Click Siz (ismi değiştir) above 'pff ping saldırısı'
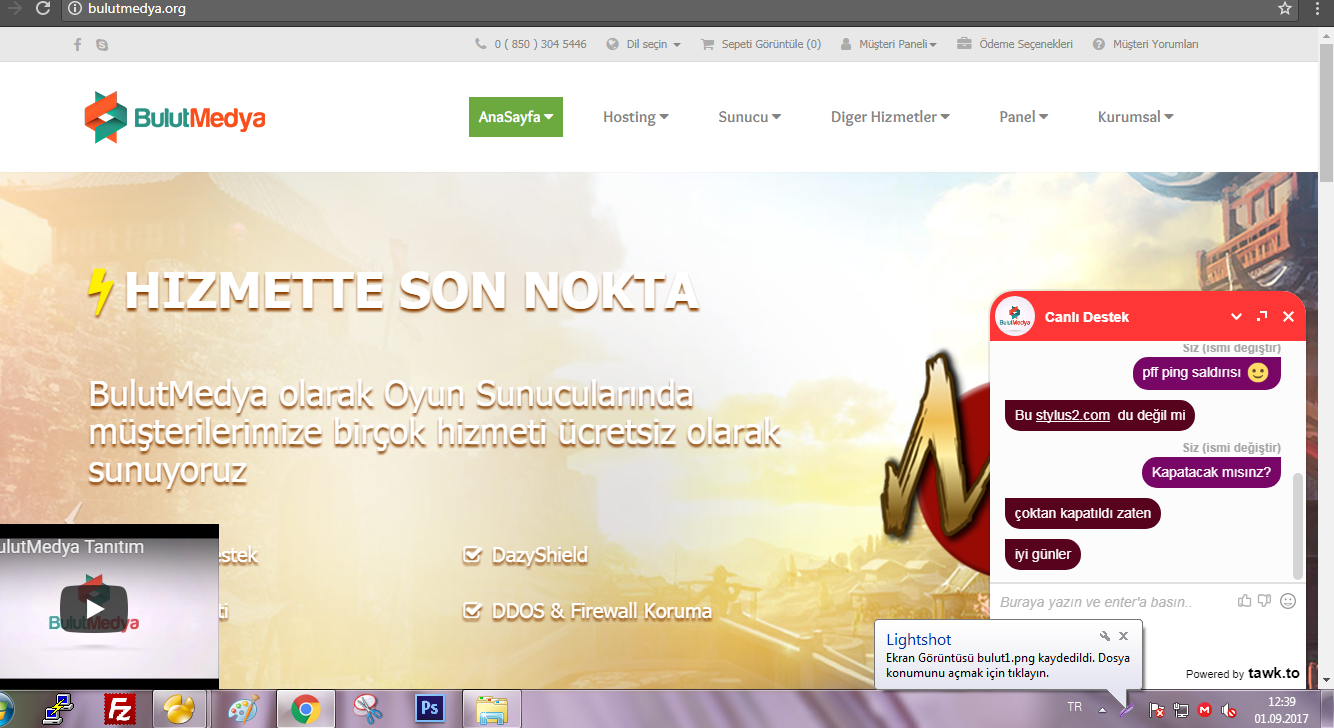Viewport: 1334px width, 728px height. 1231,348
